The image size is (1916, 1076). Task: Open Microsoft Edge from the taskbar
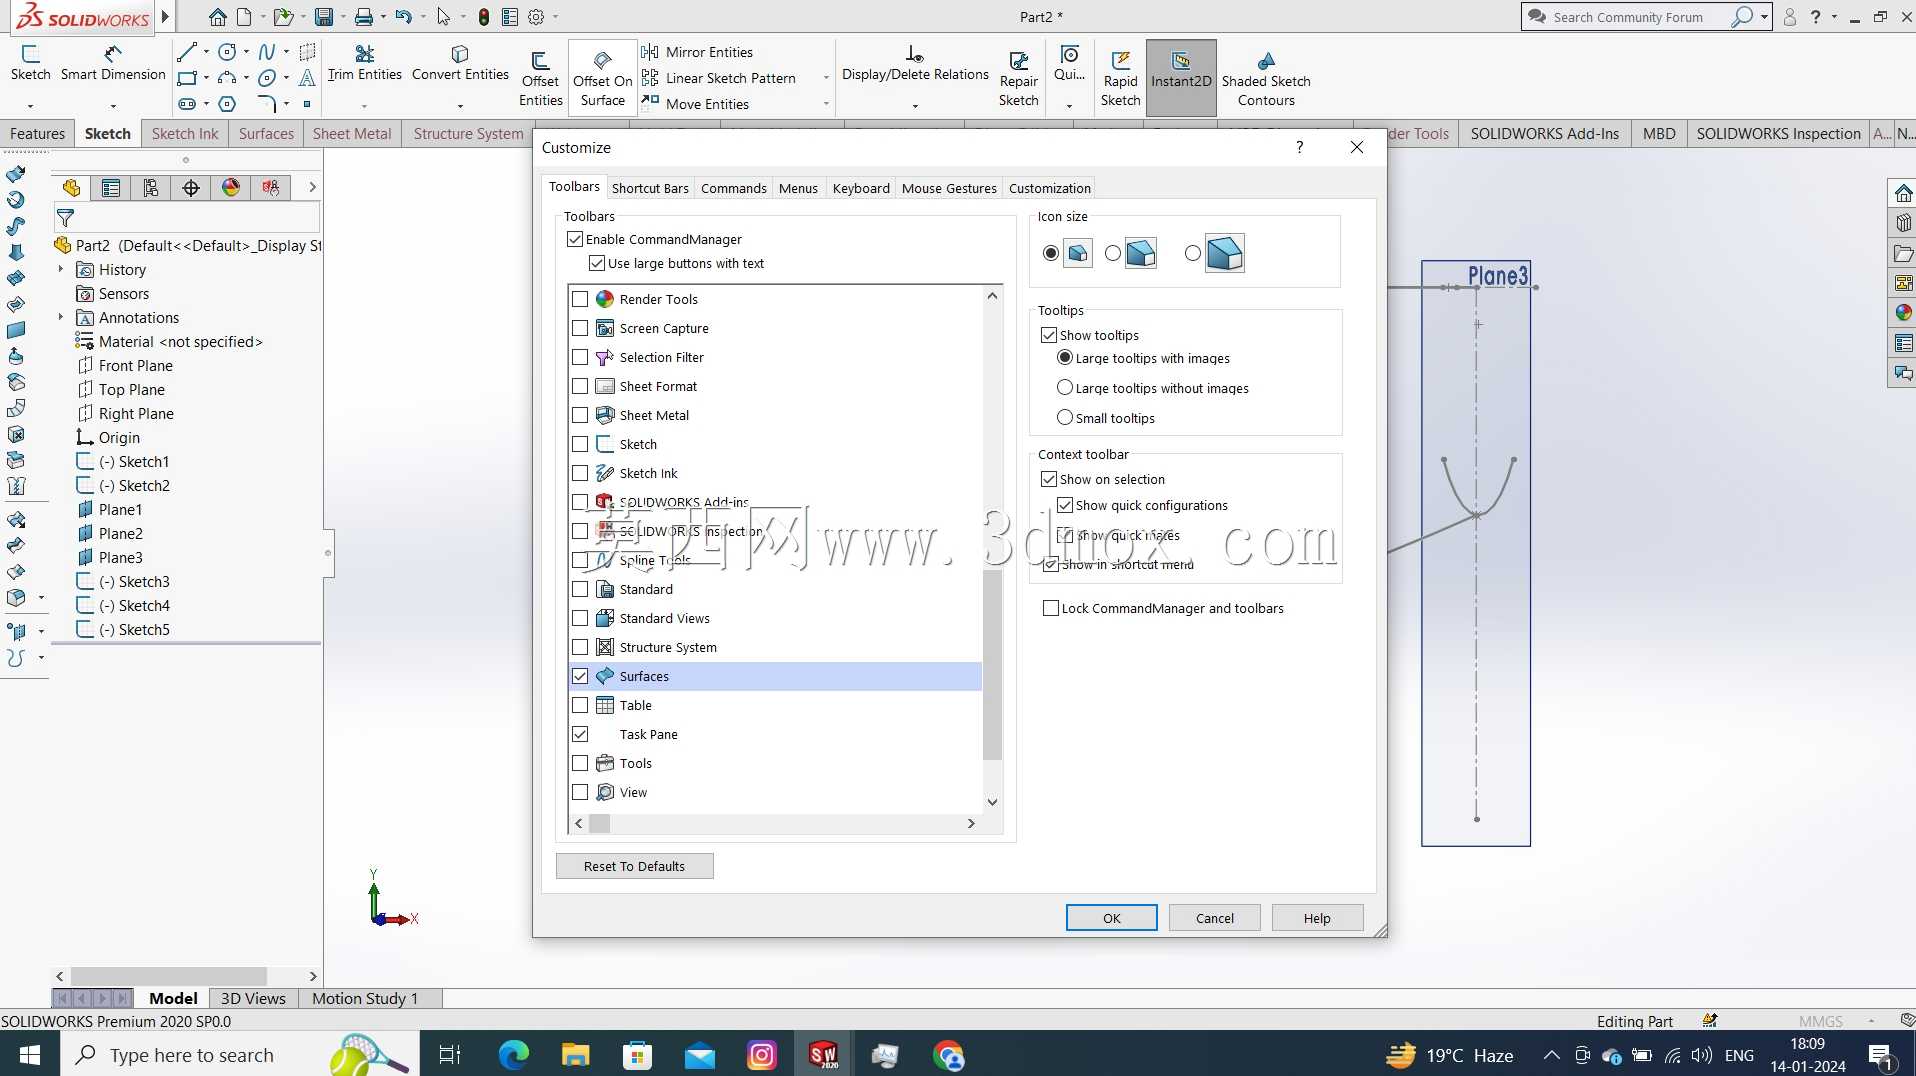pos(514,1055)
